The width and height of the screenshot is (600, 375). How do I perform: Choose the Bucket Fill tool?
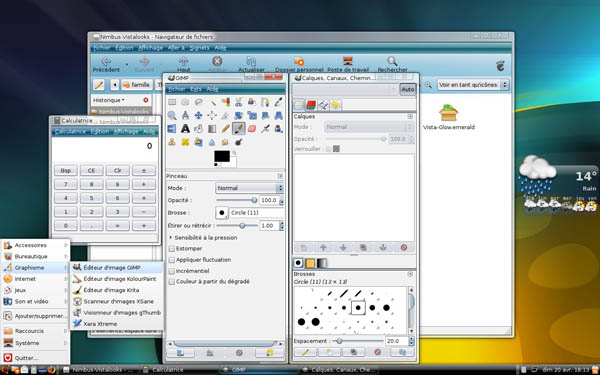(199, 129)
